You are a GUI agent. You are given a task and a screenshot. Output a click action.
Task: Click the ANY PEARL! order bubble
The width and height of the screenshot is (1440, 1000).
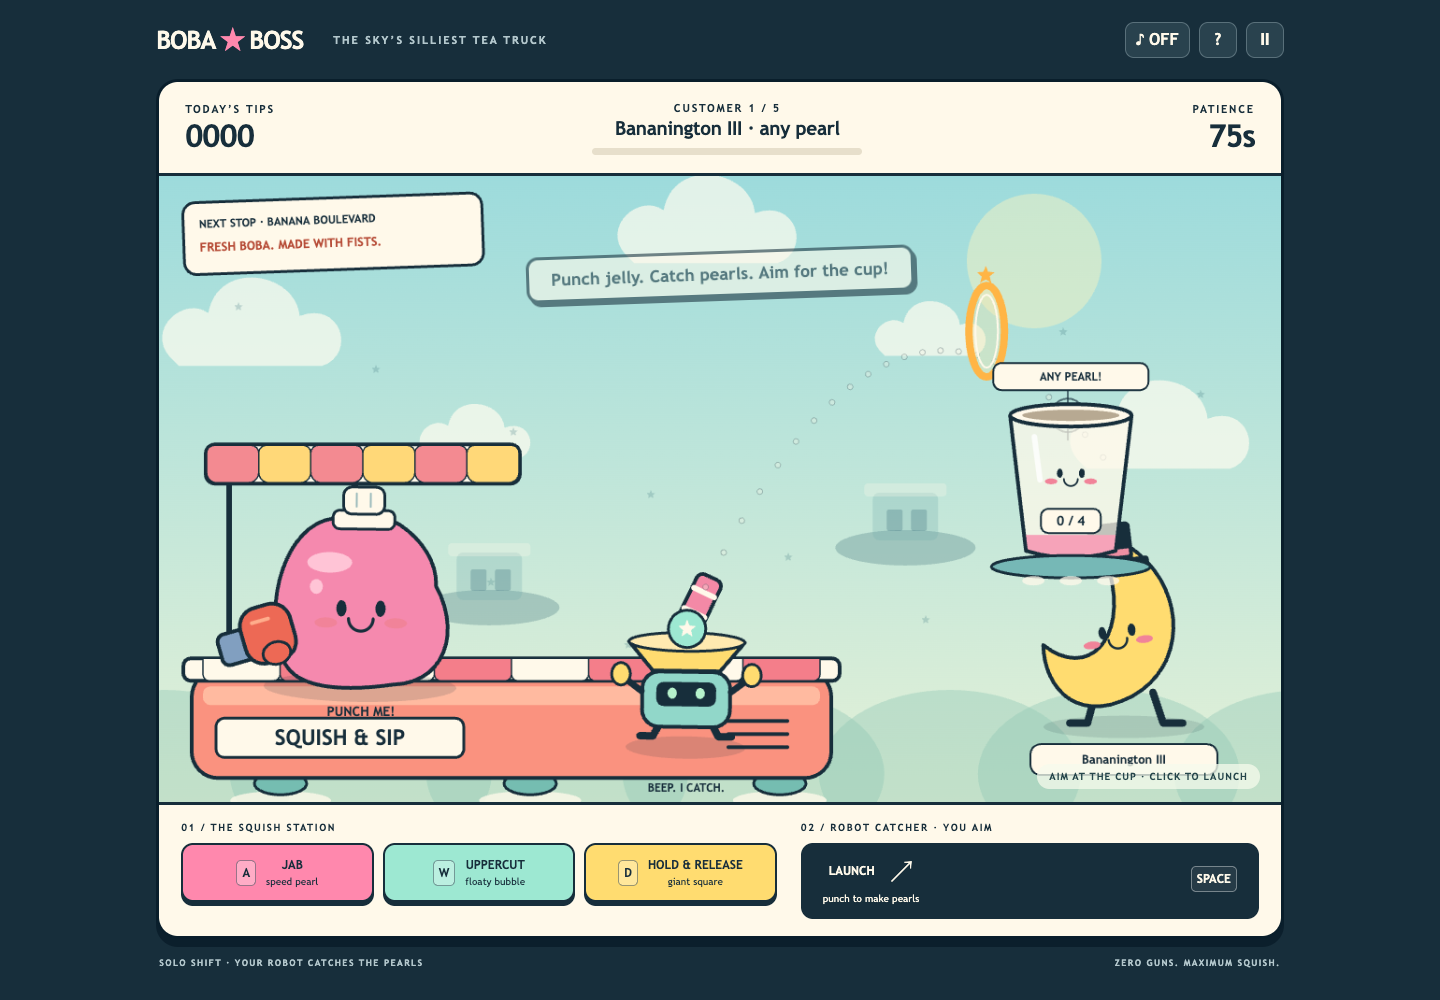coord(1070,377)
